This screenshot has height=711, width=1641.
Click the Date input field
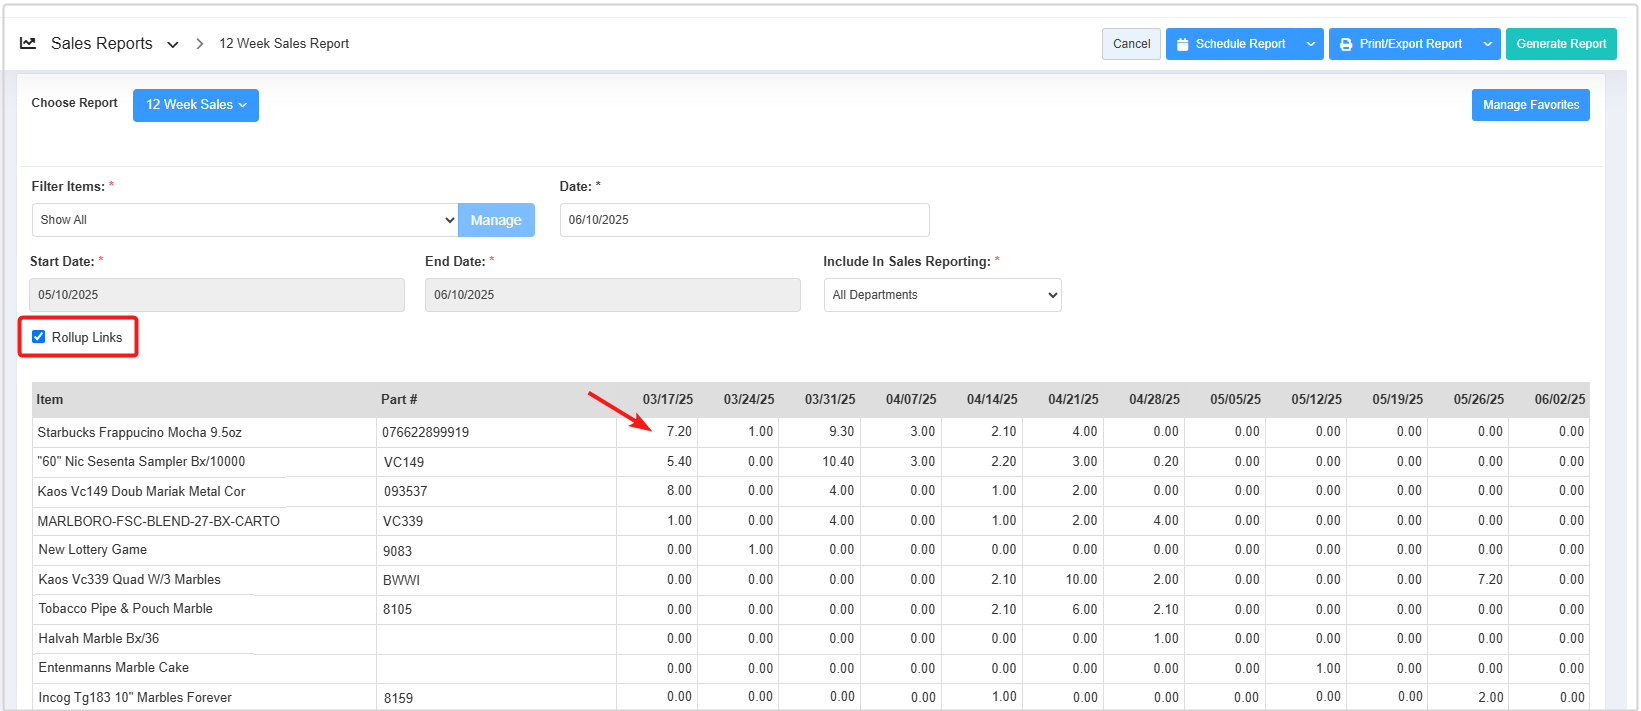[744, 220]
